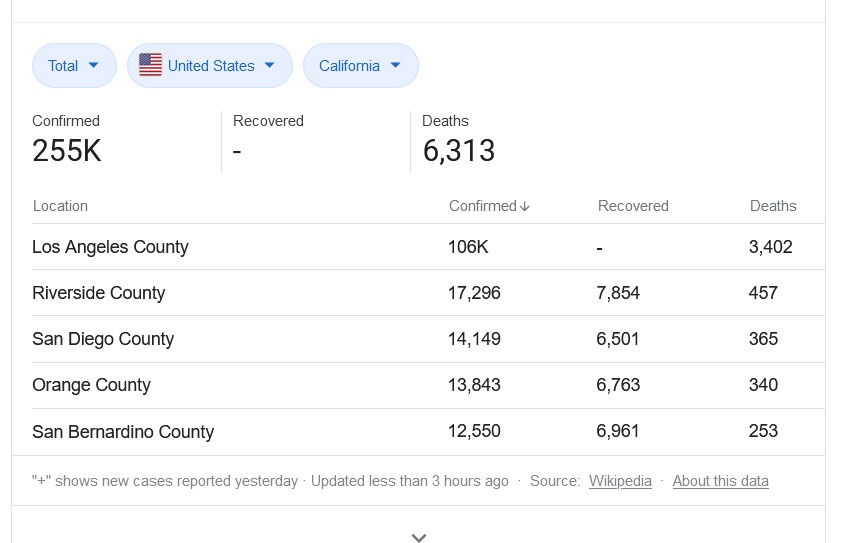Select the San Diego County row

pyautogui.click(x=428, y=339)
